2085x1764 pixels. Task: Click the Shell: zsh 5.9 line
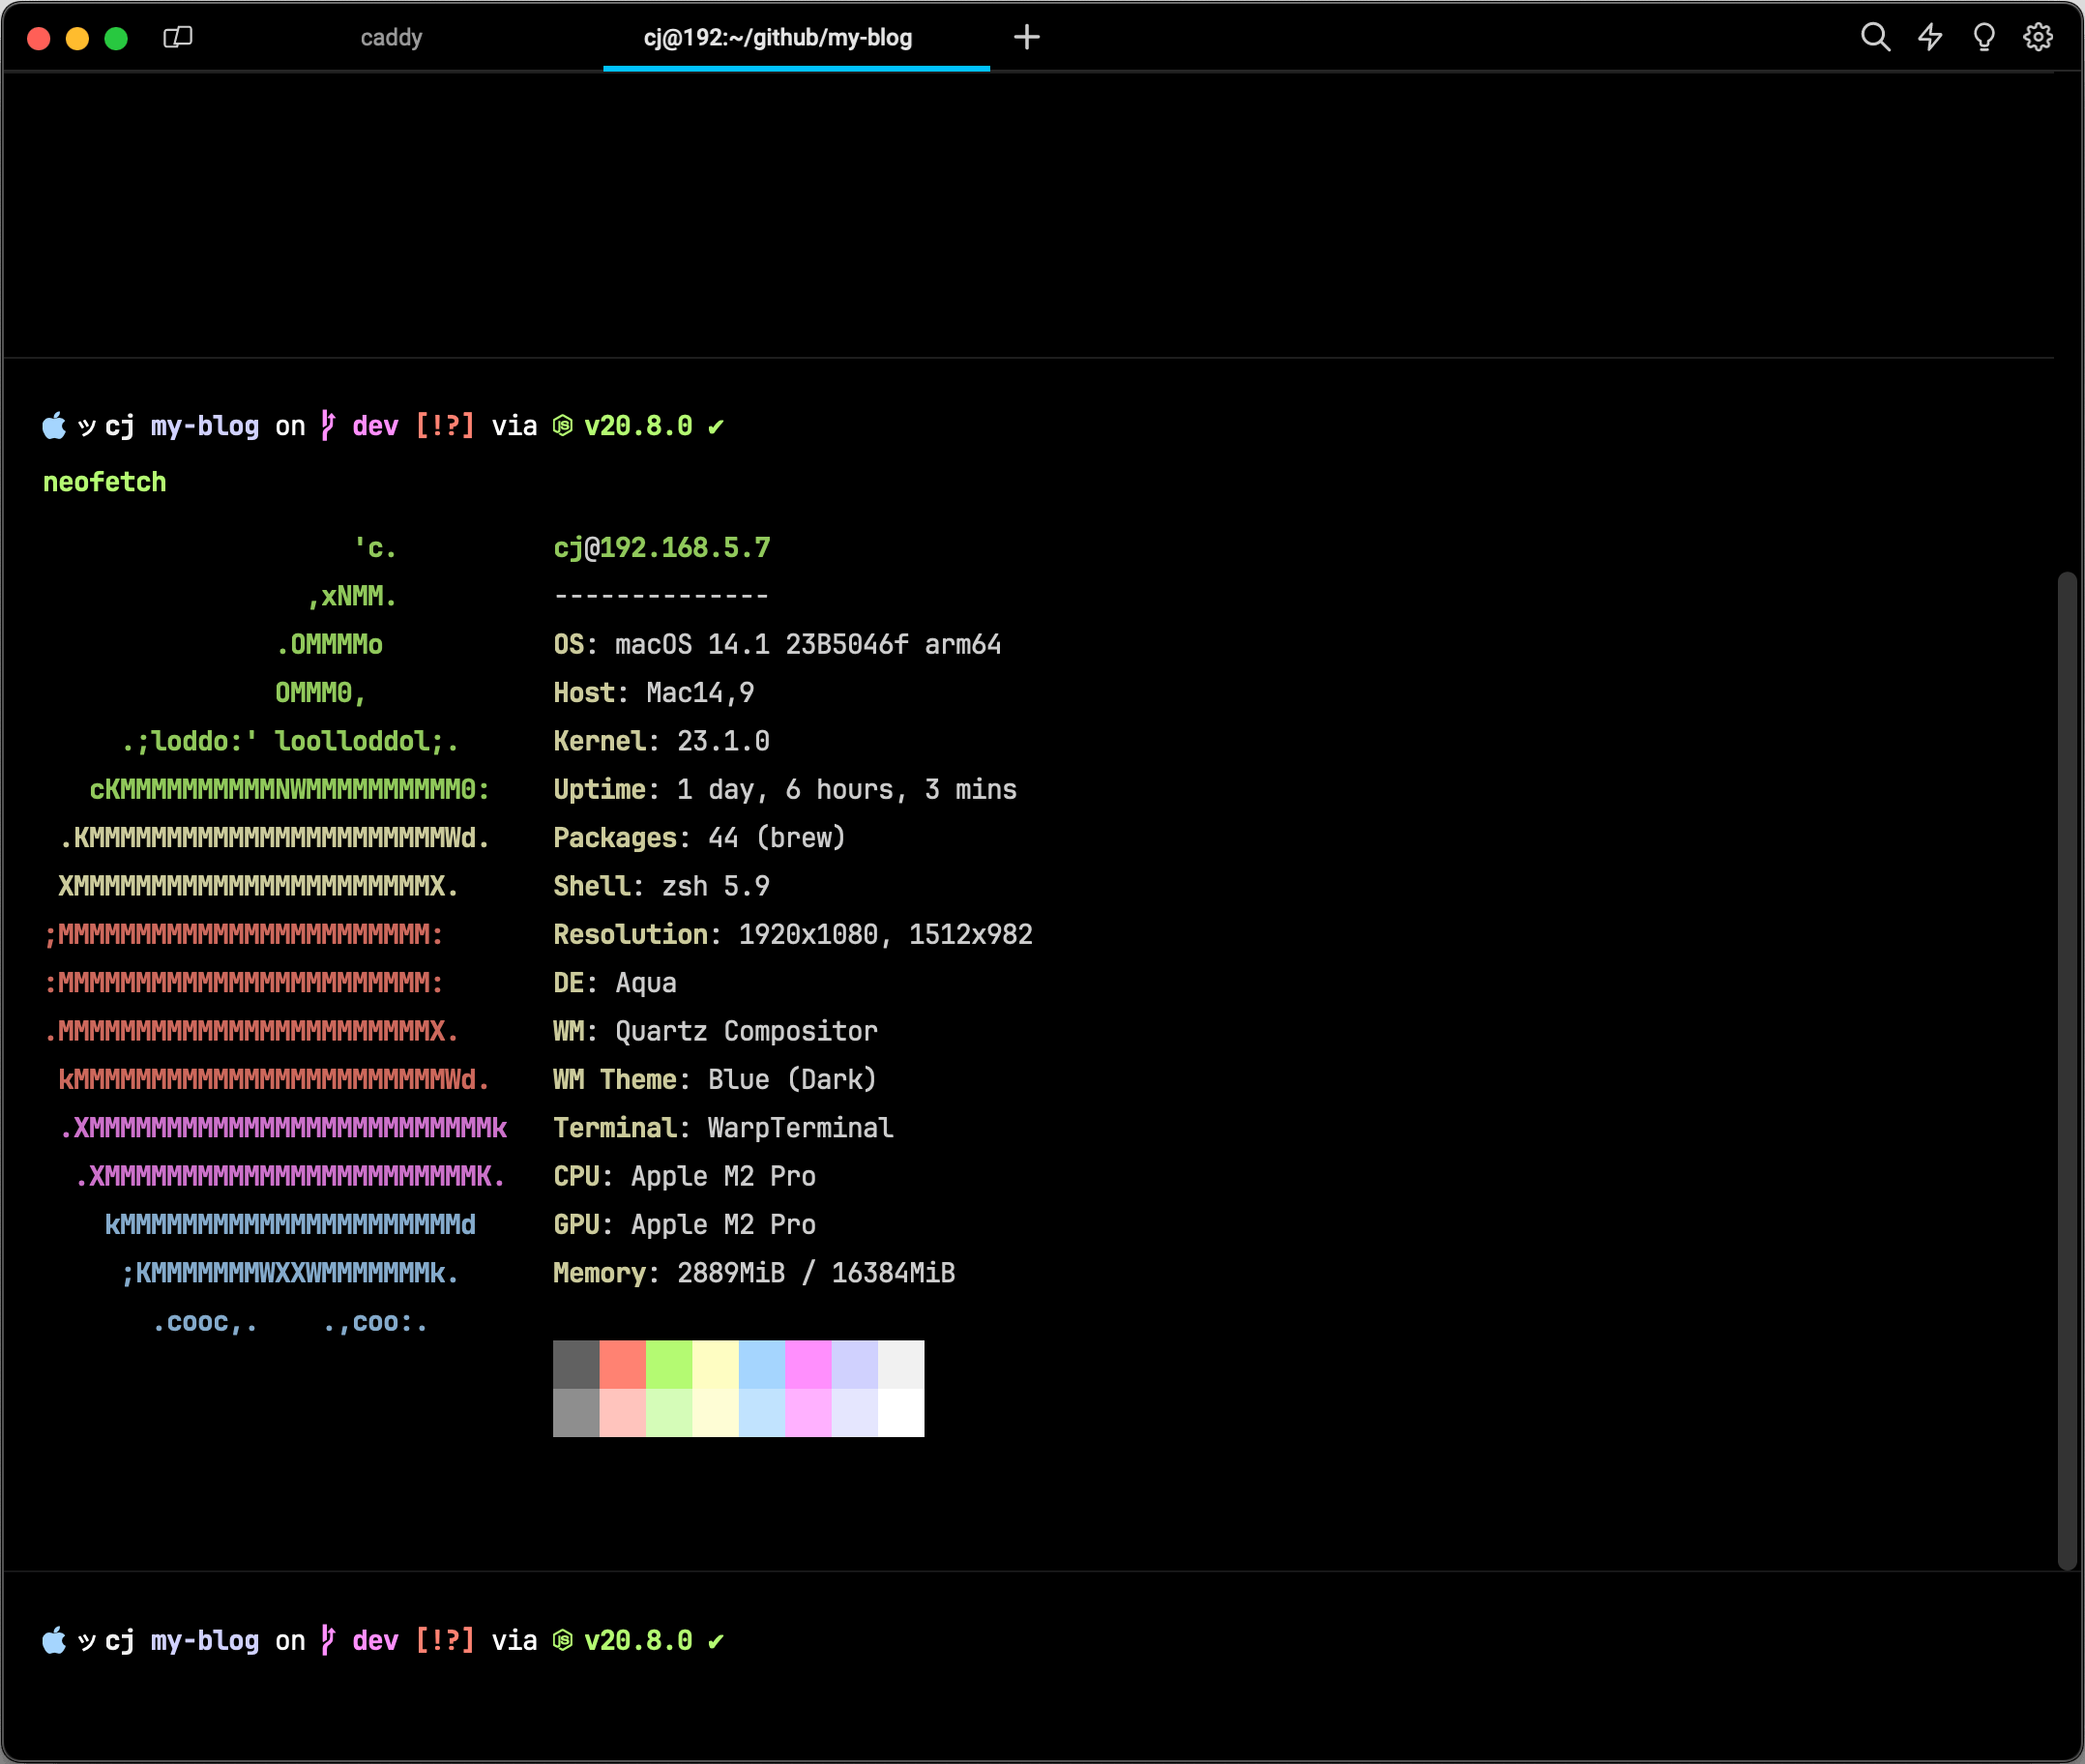(x=661, y=886)
